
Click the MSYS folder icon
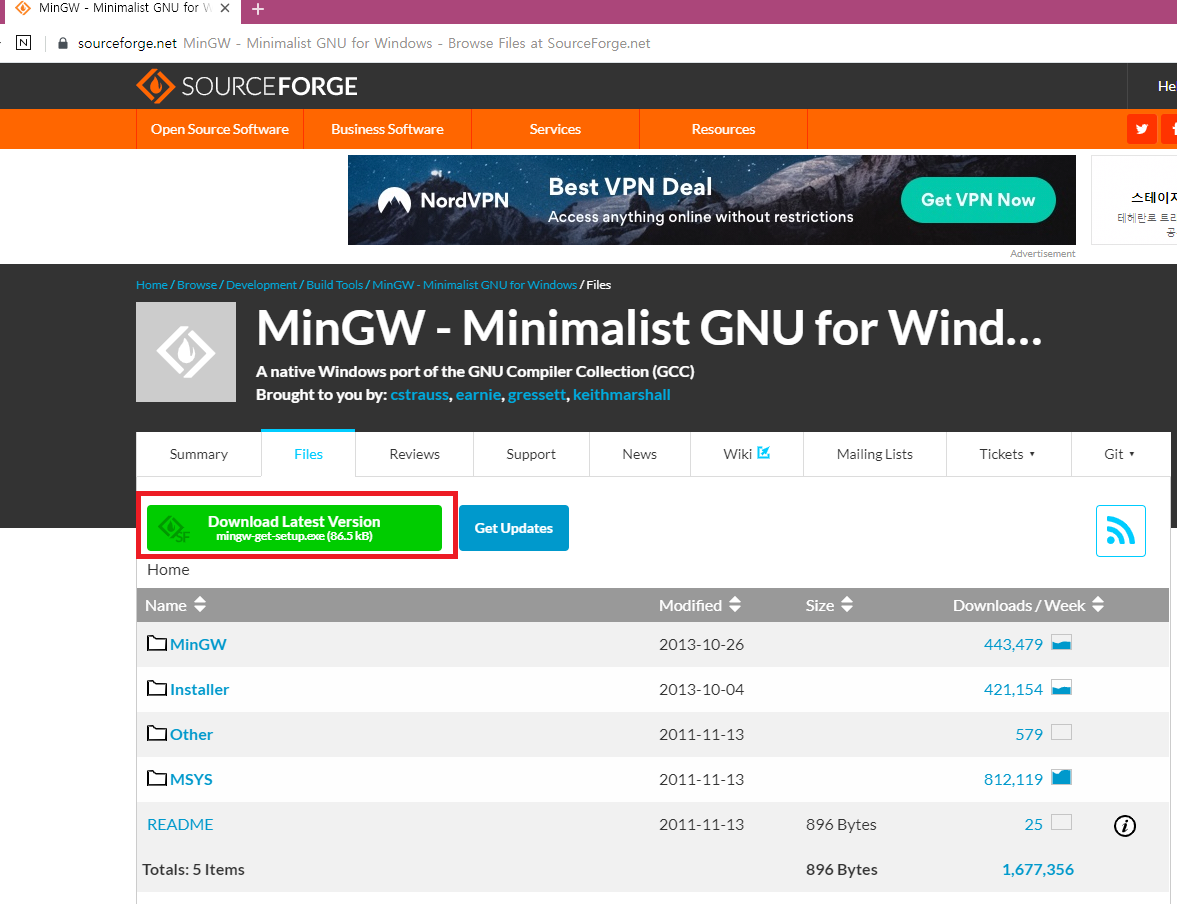pyautogui.click(x=157, y=779)
